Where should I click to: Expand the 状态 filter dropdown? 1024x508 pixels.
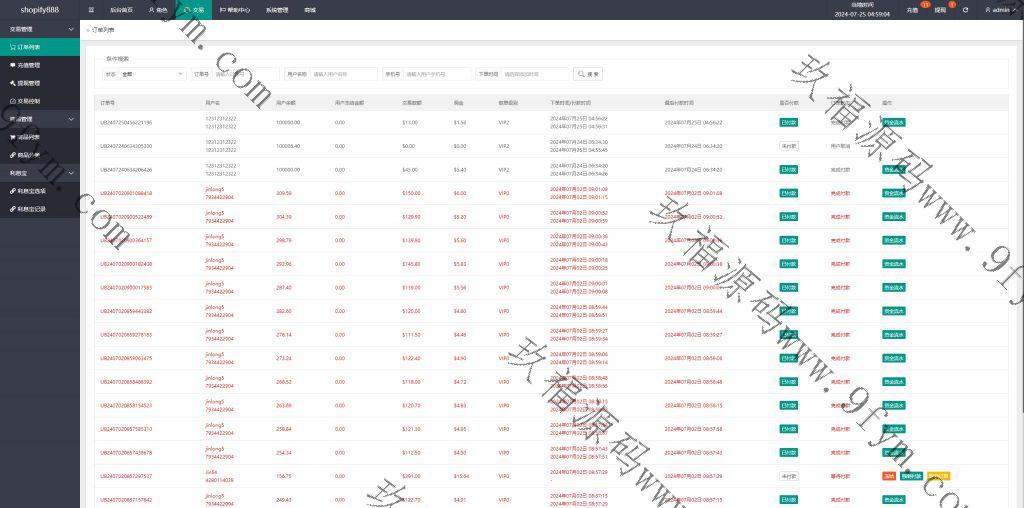(x=152, y=74)
